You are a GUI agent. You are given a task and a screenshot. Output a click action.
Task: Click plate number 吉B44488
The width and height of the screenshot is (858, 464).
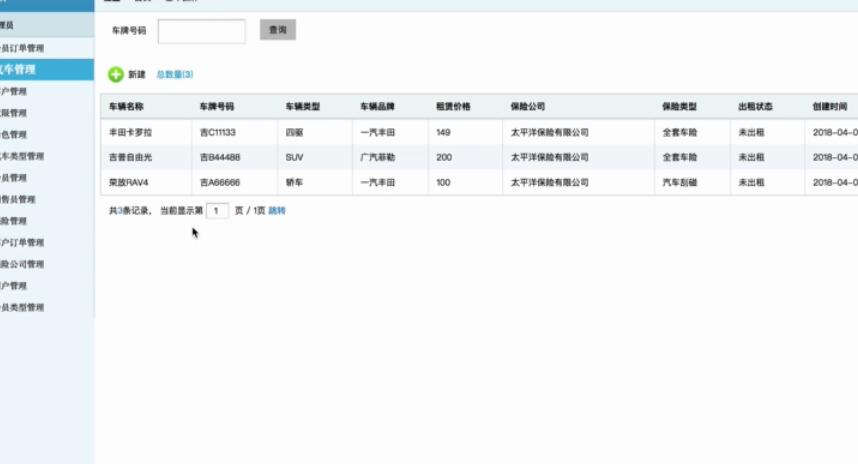tap(220, 158)
